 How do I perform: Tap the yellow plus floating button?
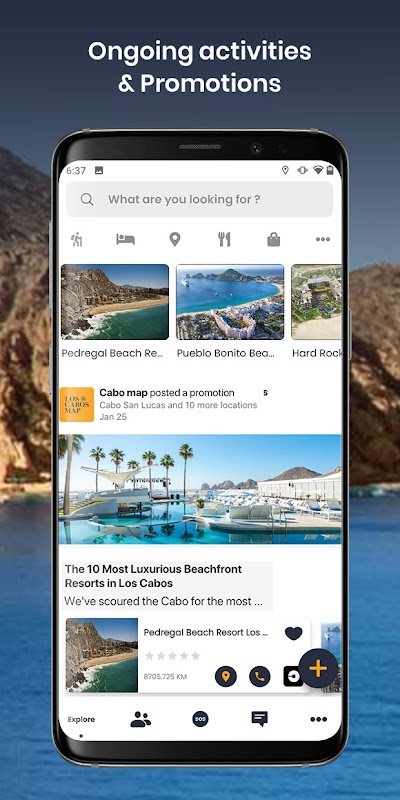318,668
